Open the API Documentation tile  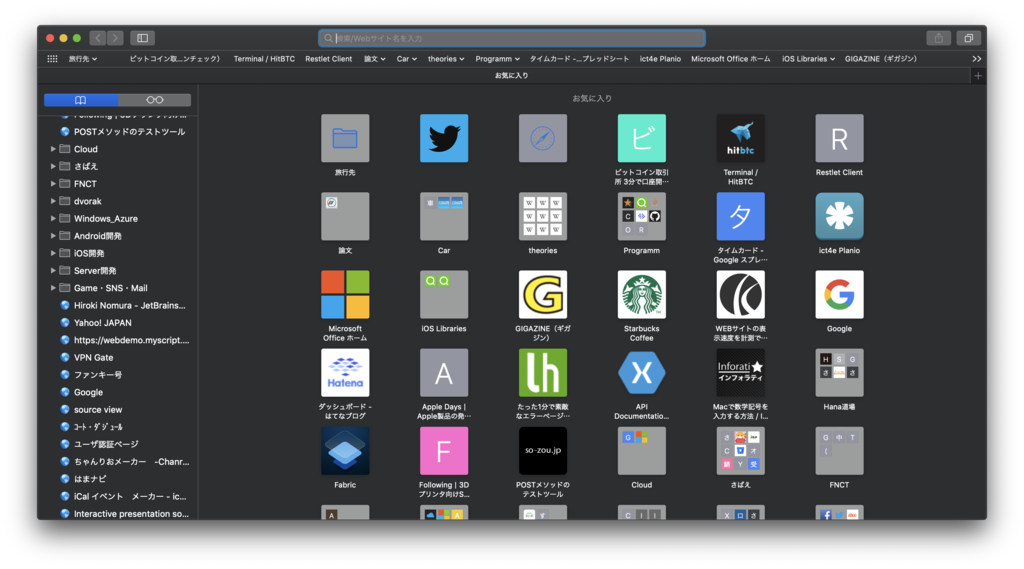pos(641,372)
